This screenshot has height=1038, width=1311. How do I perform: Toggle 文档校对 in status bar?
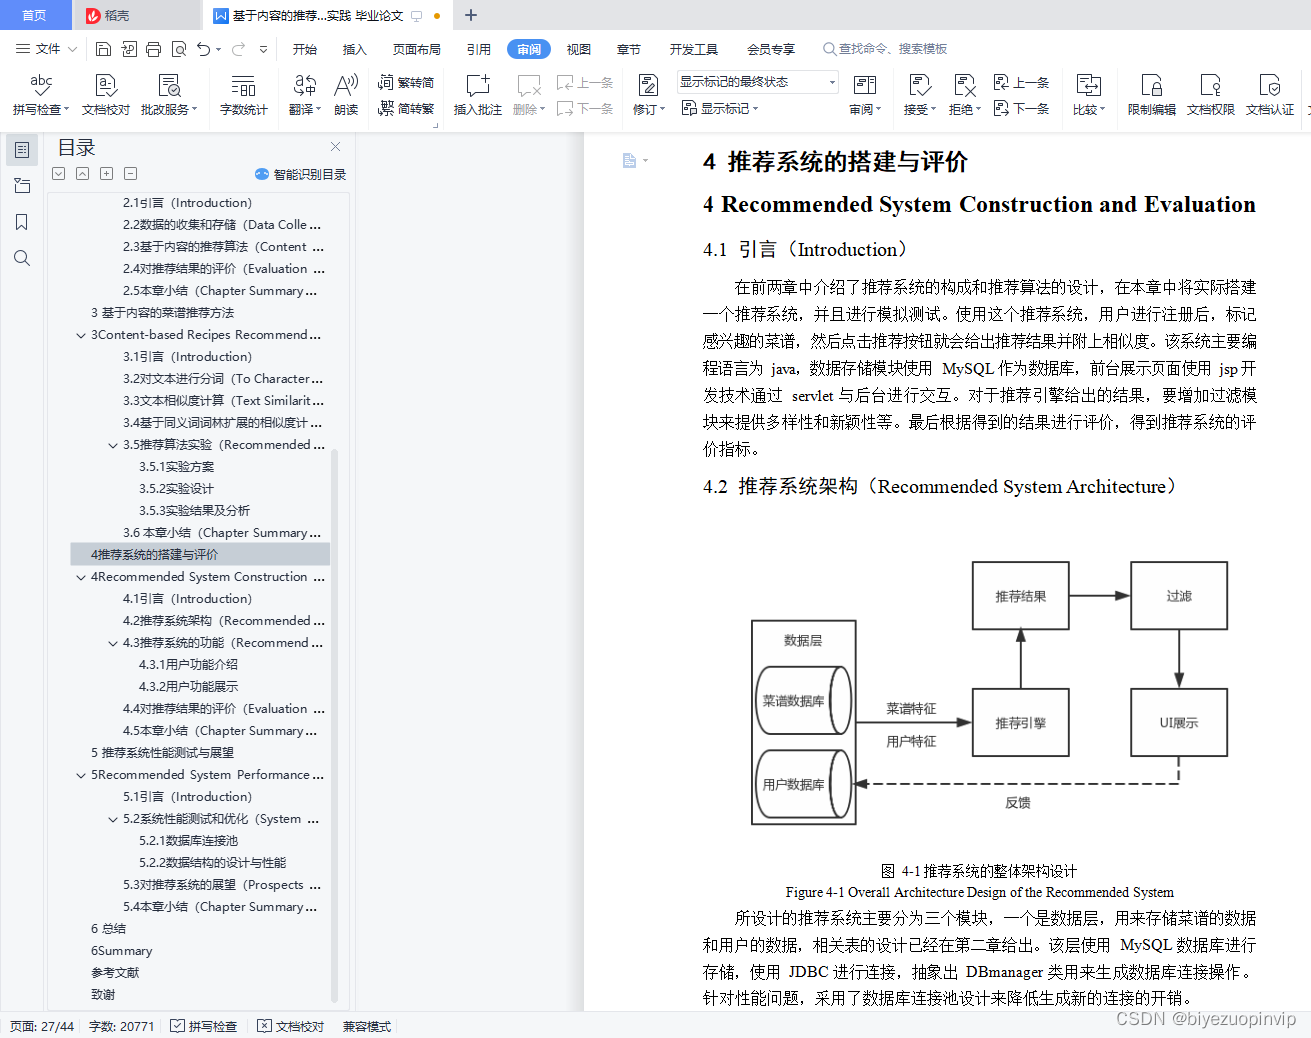291,1026
